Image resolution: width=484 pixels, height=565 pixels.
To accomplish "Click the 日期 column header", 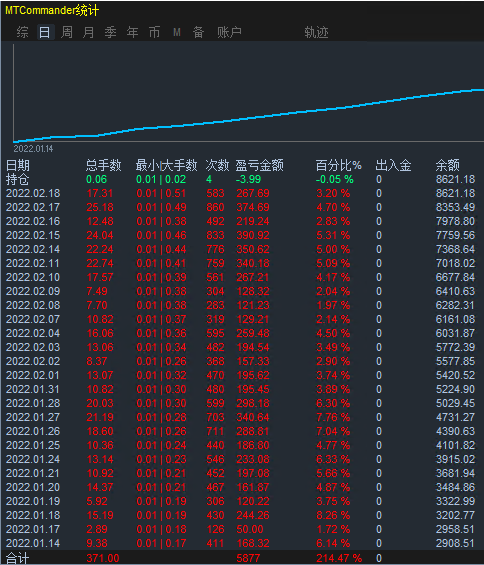I will point(18,165).
